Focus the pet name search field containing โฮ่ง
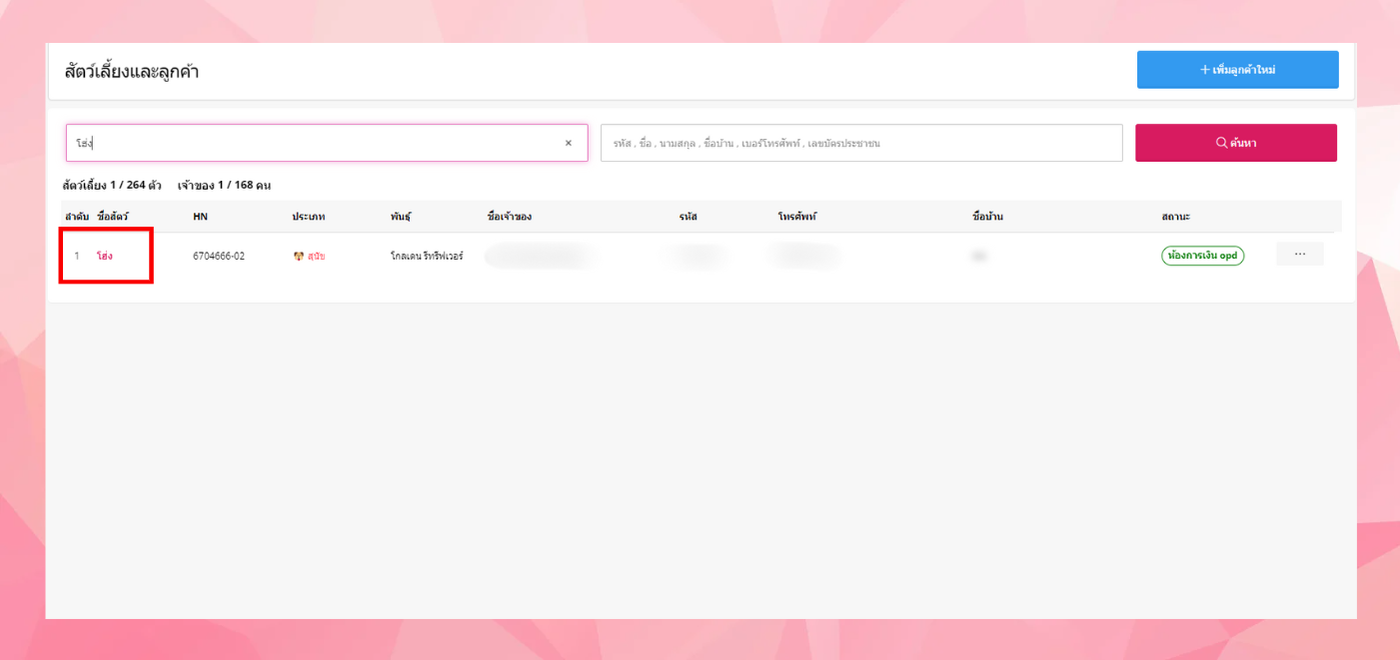Image resolution: width=1400 pixels, height=660 pixels. pyautogui.click(x=326, y=143)
